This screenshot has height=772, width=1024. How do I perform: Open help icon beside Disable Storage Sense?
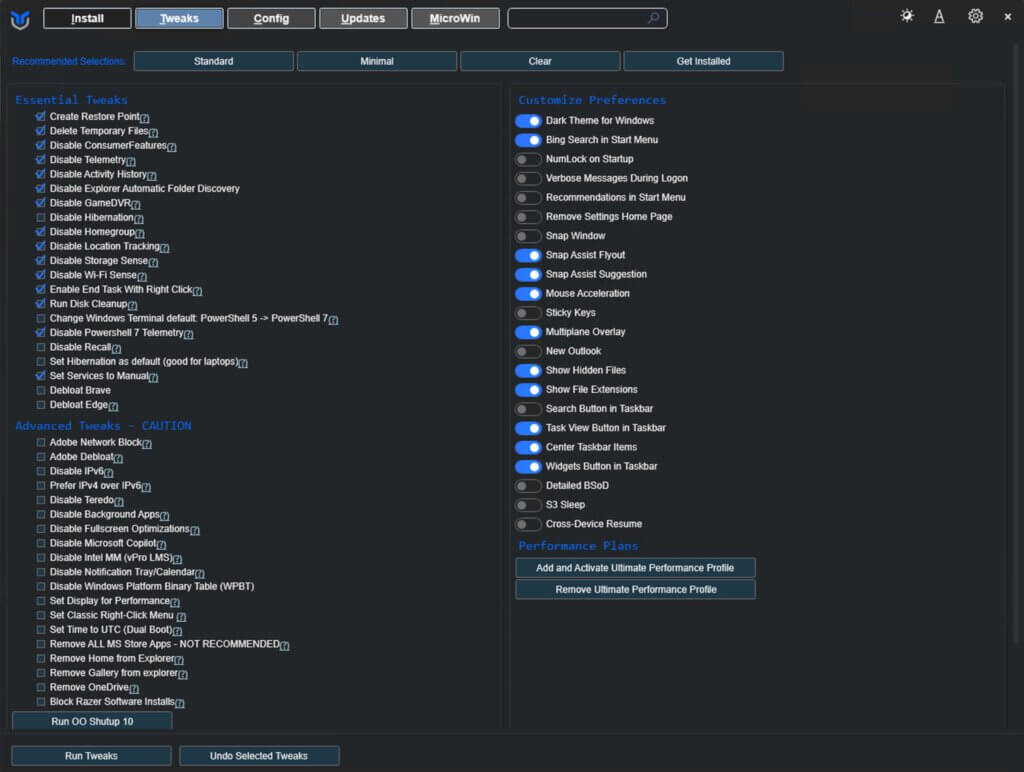pyautogui.click(x=153, y=262)
